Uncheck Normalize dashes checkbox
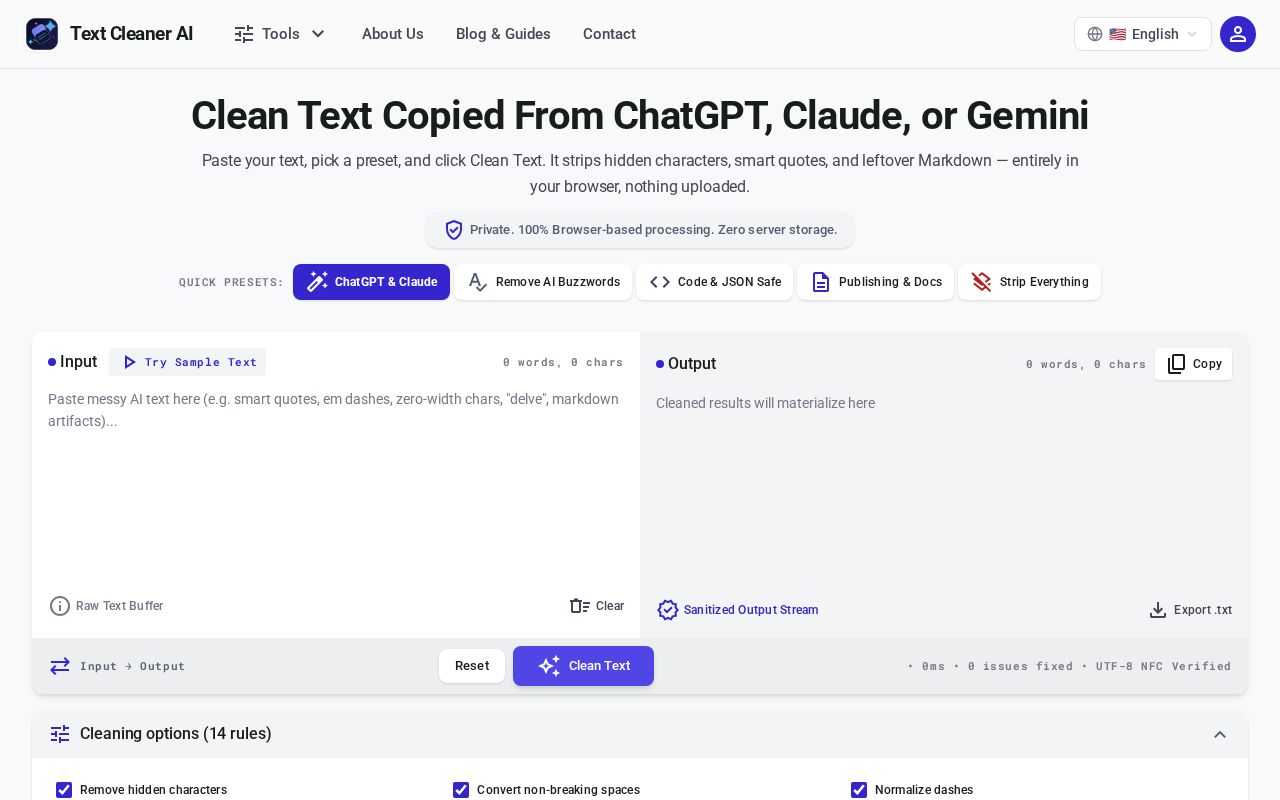 pos(859,790)
